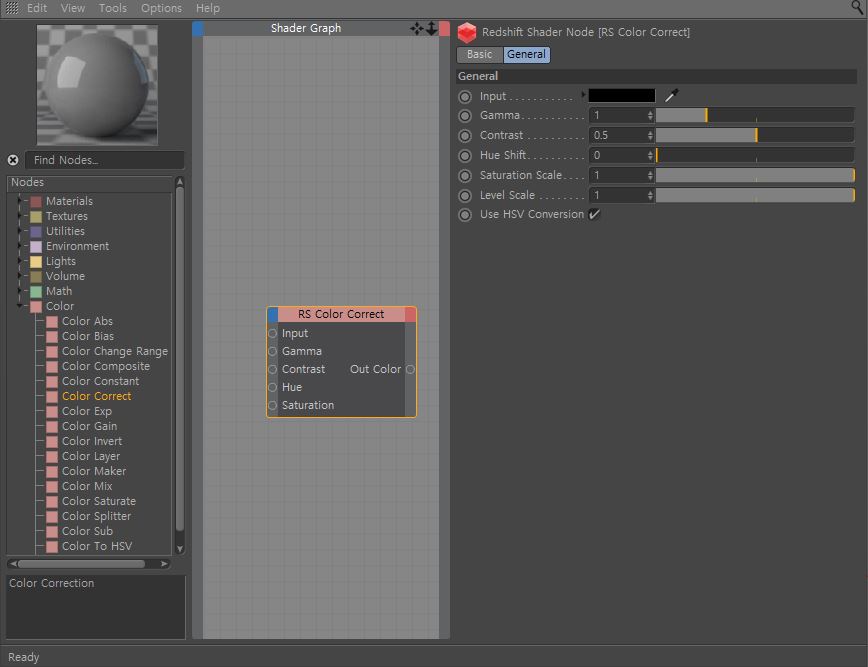868x667 pixels.
Task: Click the Hue Shift slider track
Action: pyautogui.click(x=755, y=155)
